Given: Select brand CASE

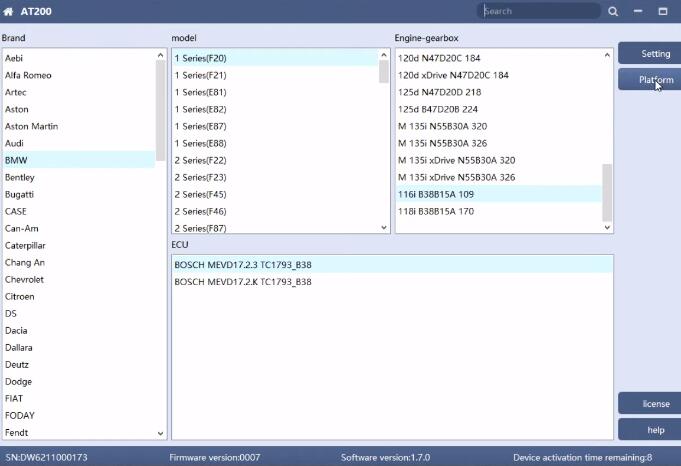Looking at the screenshot, I should click(79, 211).
